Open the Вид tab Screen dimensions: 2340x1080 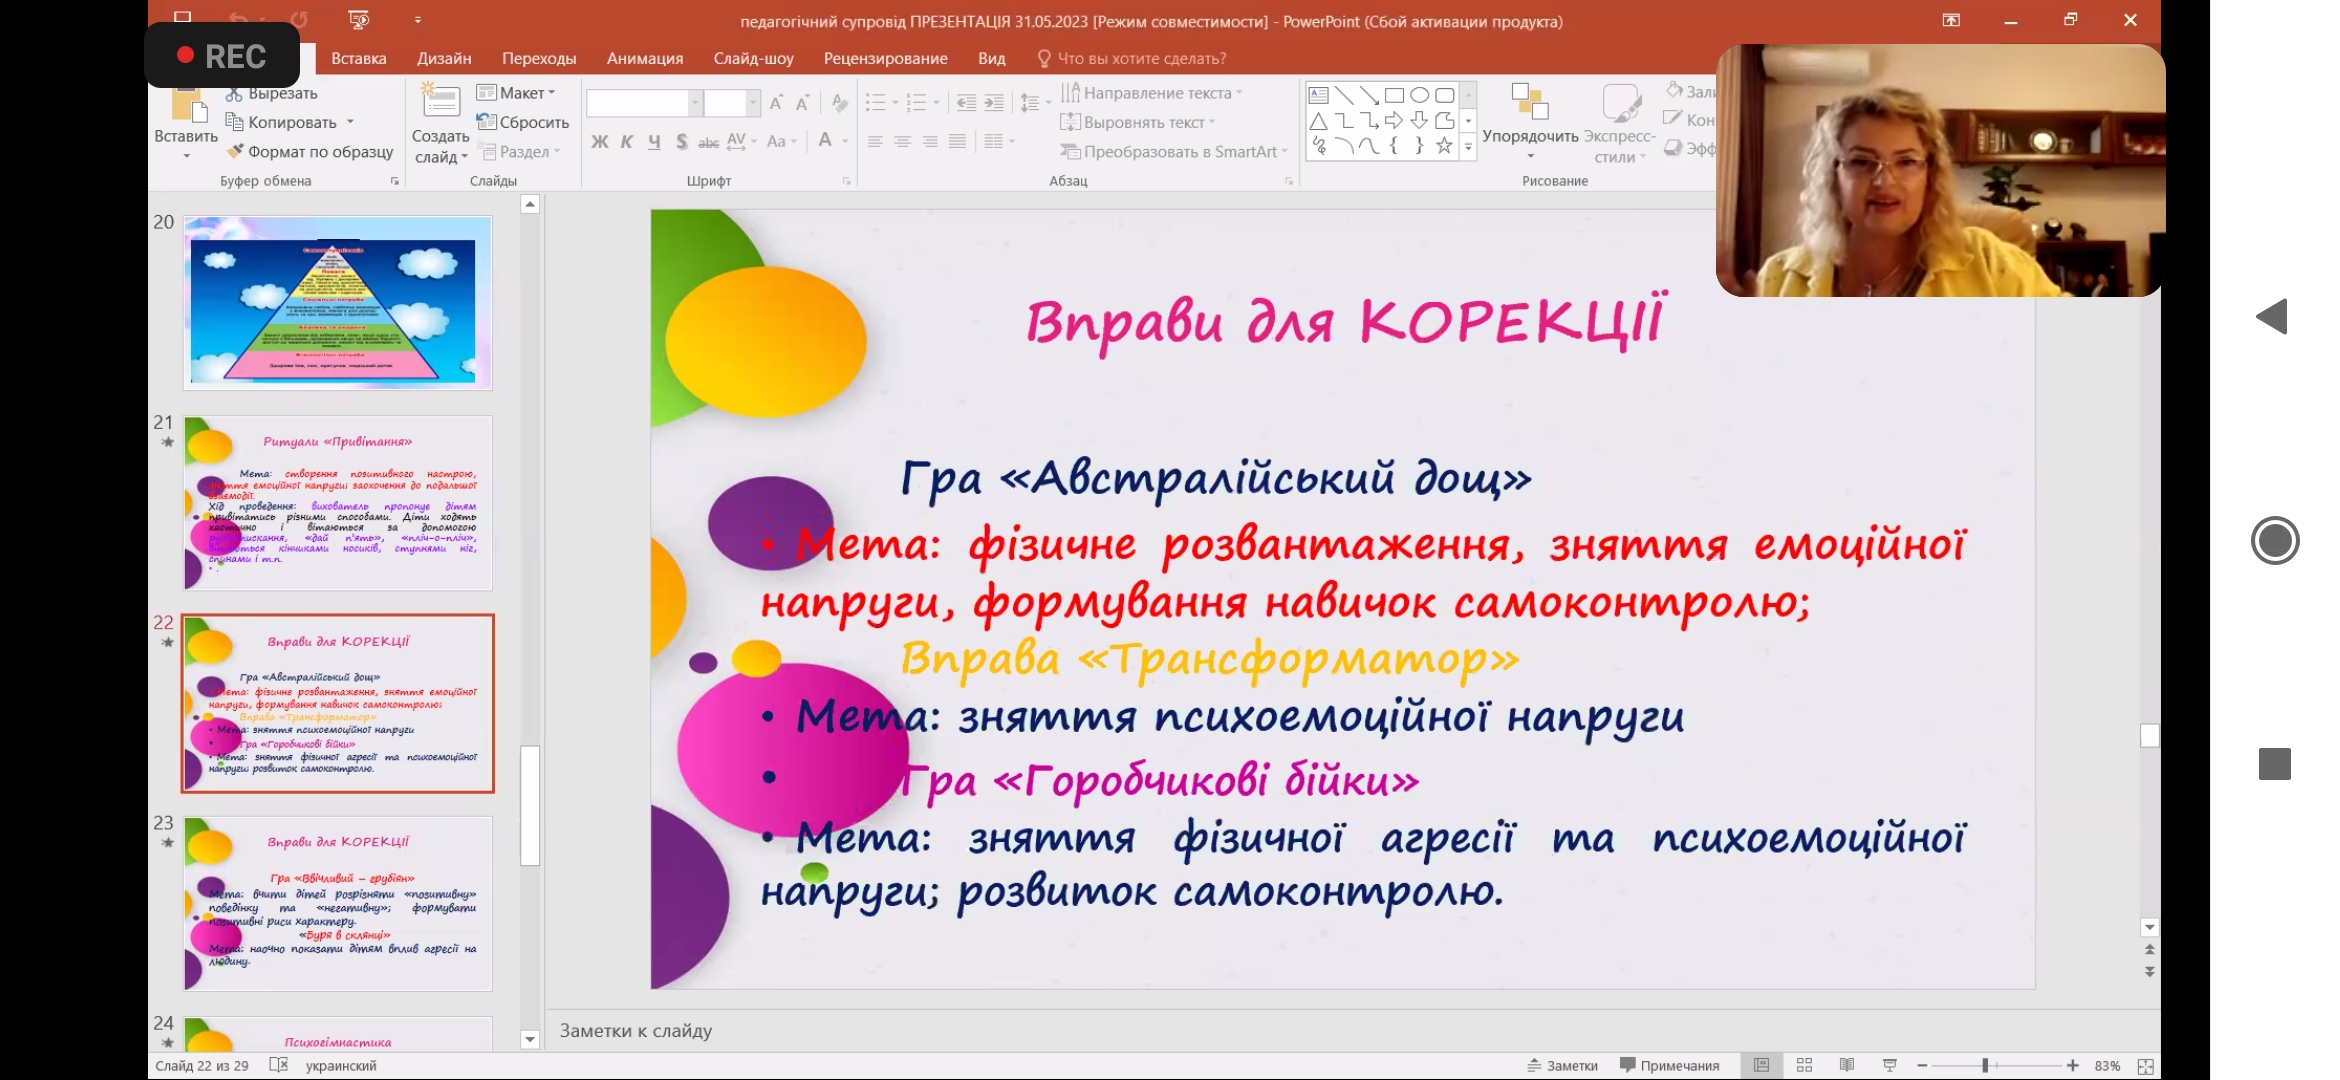(991, 59)
